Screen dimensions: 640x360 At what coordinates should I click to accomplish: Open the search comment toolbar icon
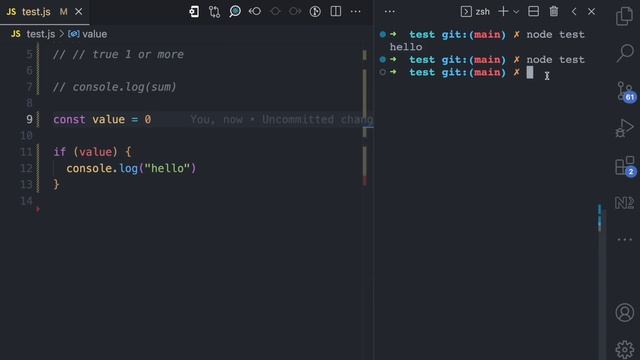point(235,11)
